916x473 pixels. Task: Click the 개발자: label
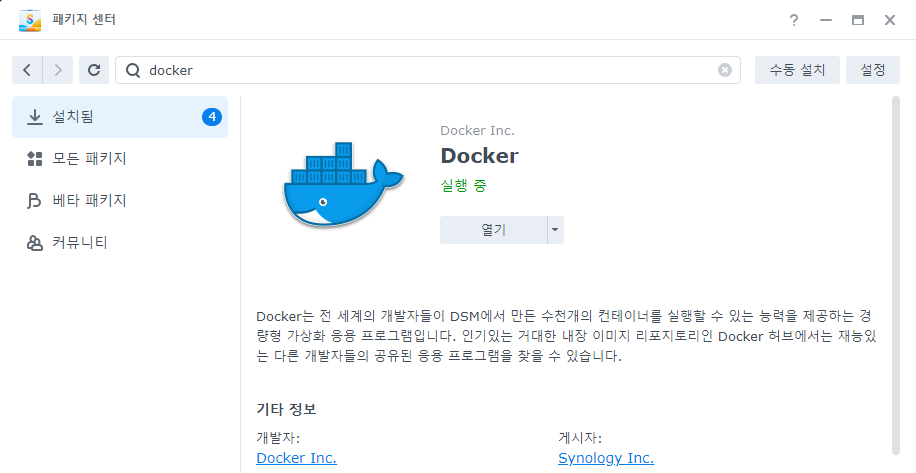click(278, 438)
